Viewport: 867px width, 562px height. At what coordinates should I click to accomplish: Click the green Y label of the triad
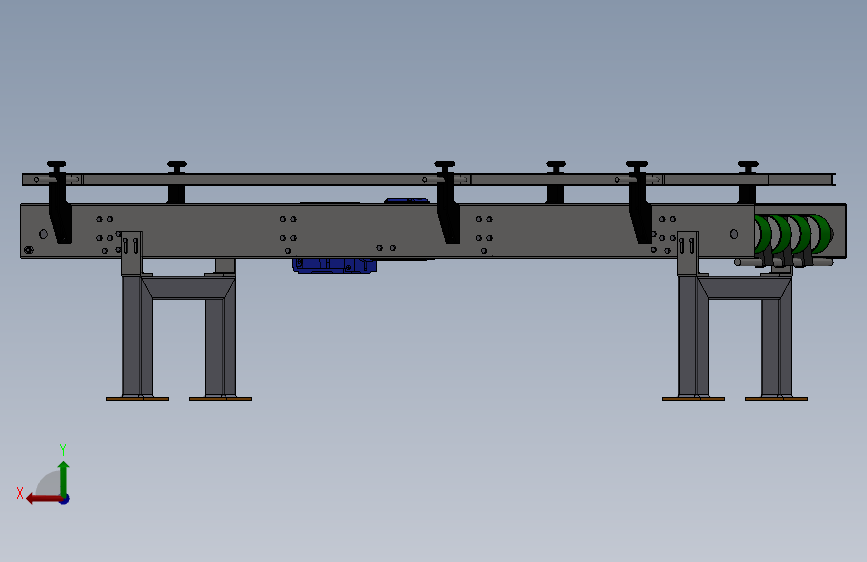coord(63,450)
